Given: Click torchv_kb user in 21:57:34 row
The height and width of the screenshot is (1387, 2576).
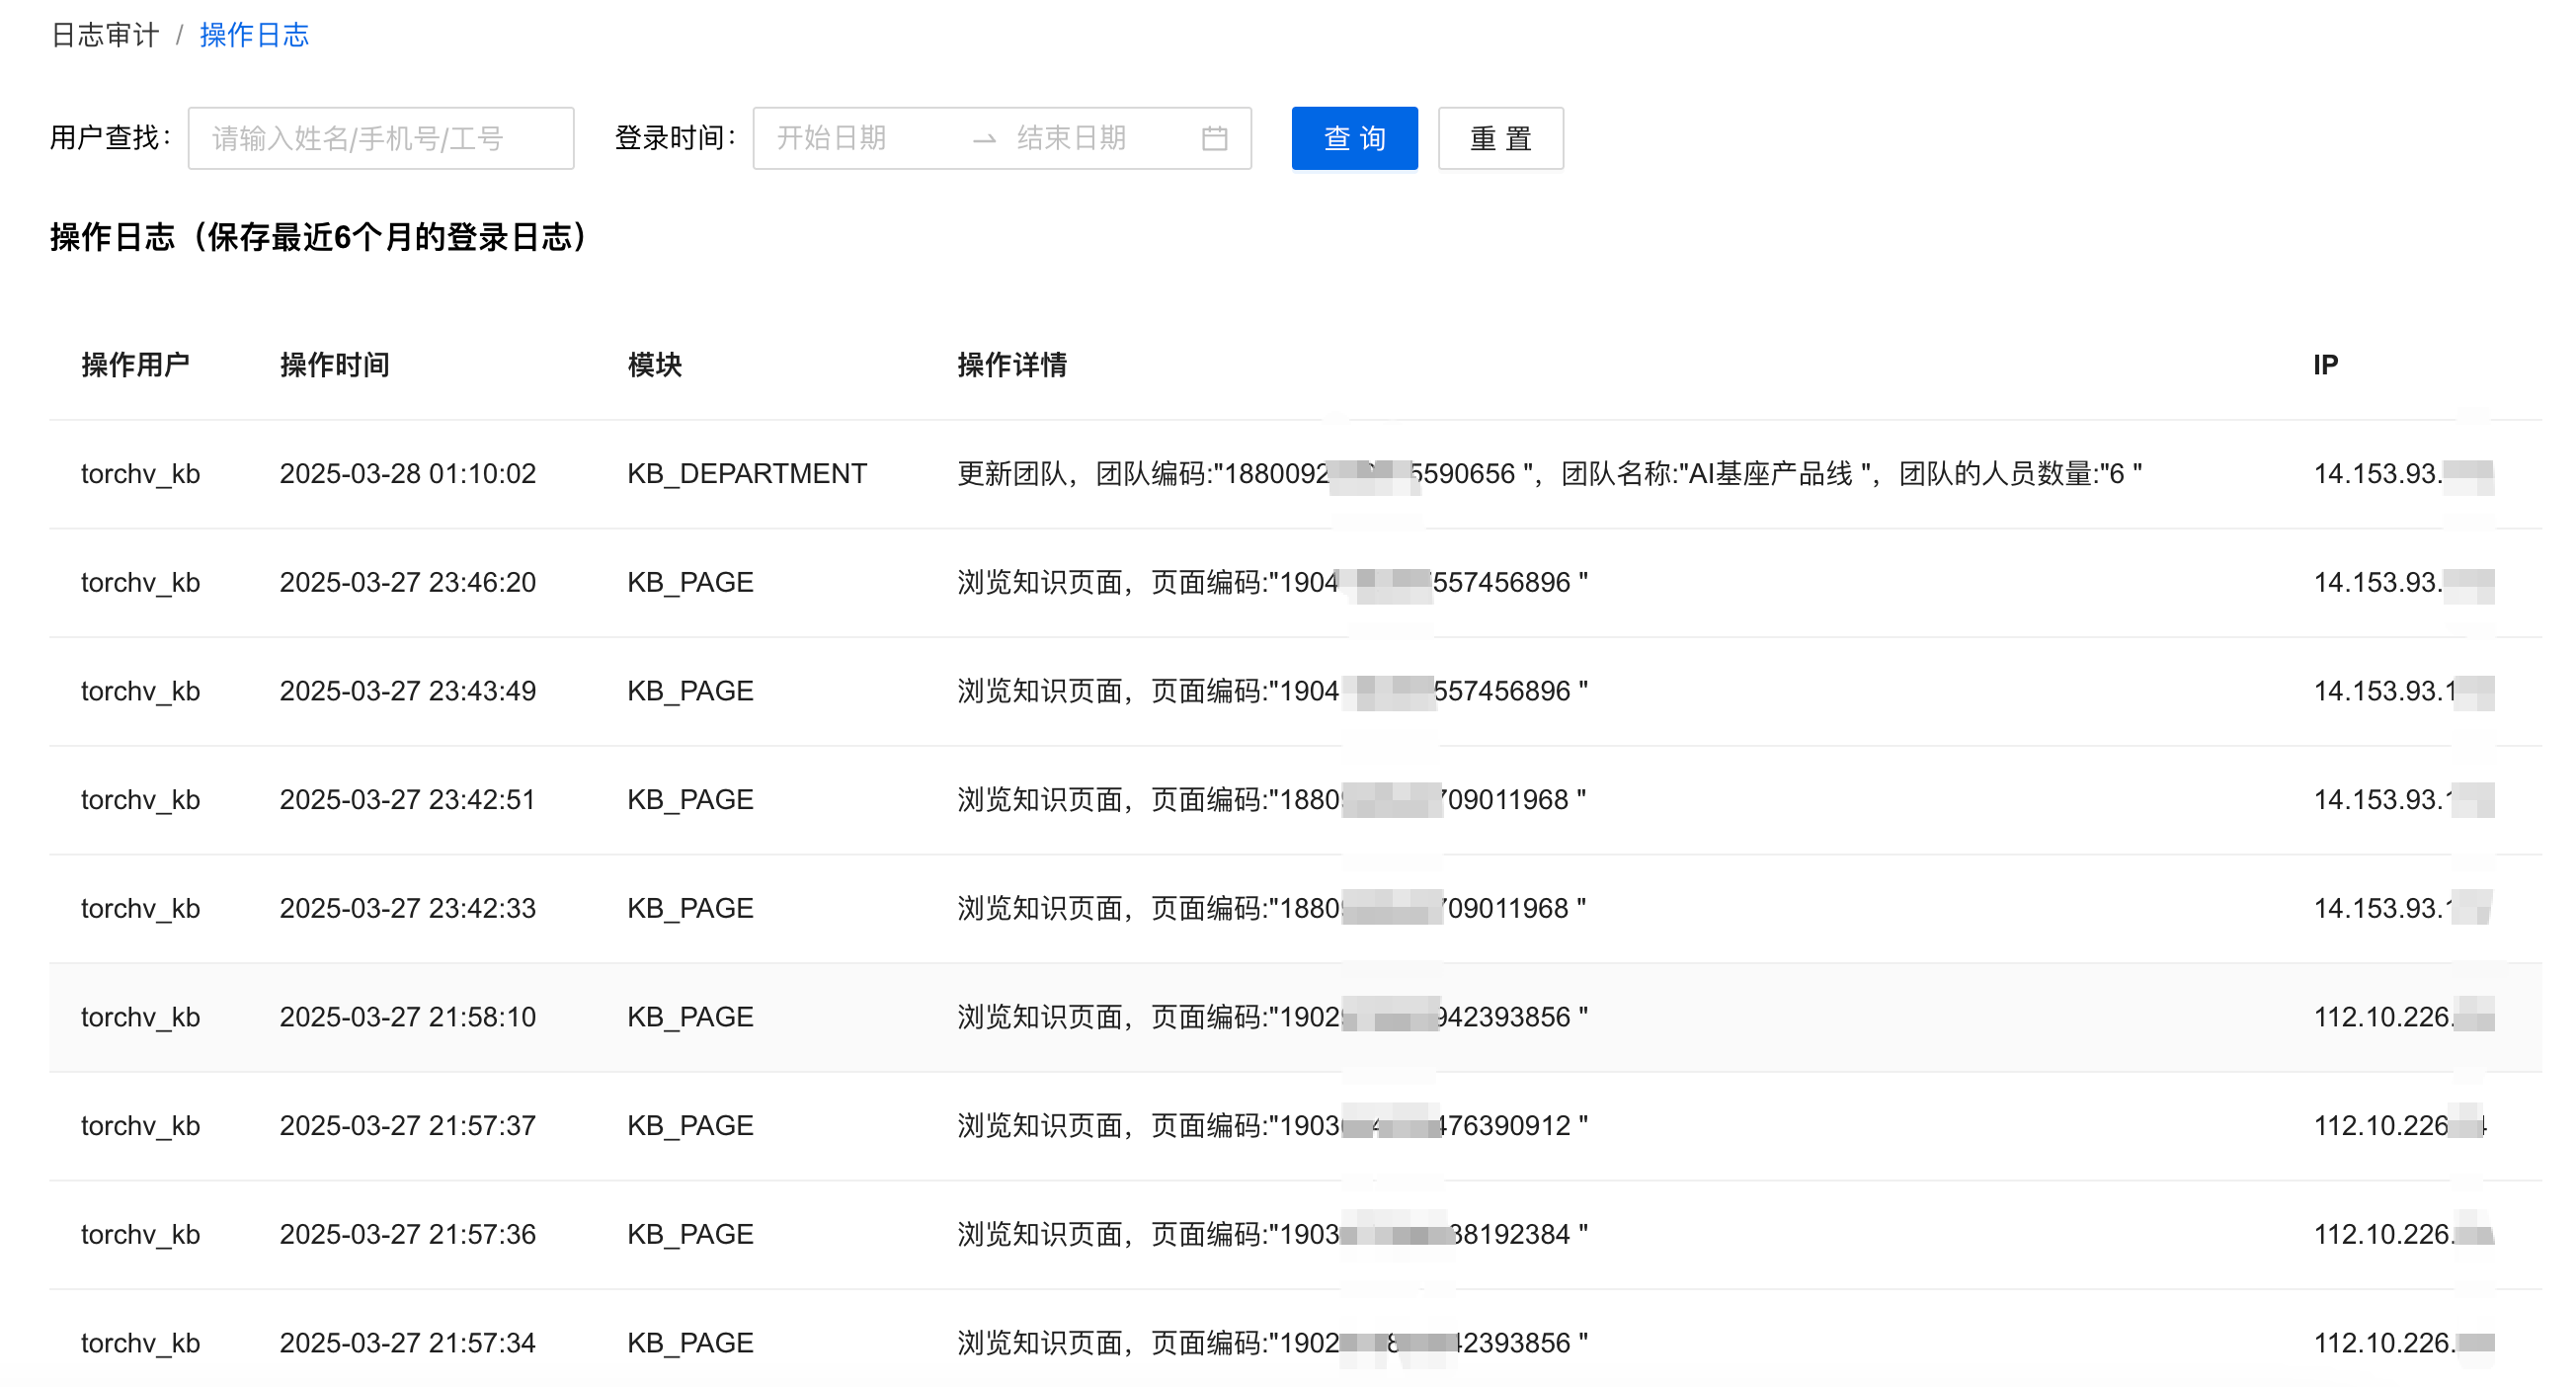Looking at the screenshot, I should [141, 1344].
